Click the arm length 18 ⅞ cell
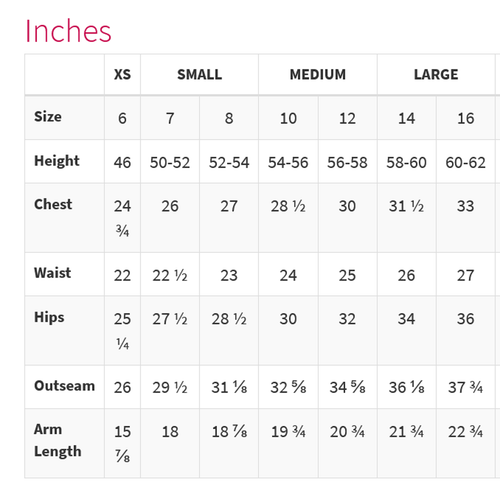Viewport: 500px width, 500px height. pyautogui.click(x=229, y=432)
